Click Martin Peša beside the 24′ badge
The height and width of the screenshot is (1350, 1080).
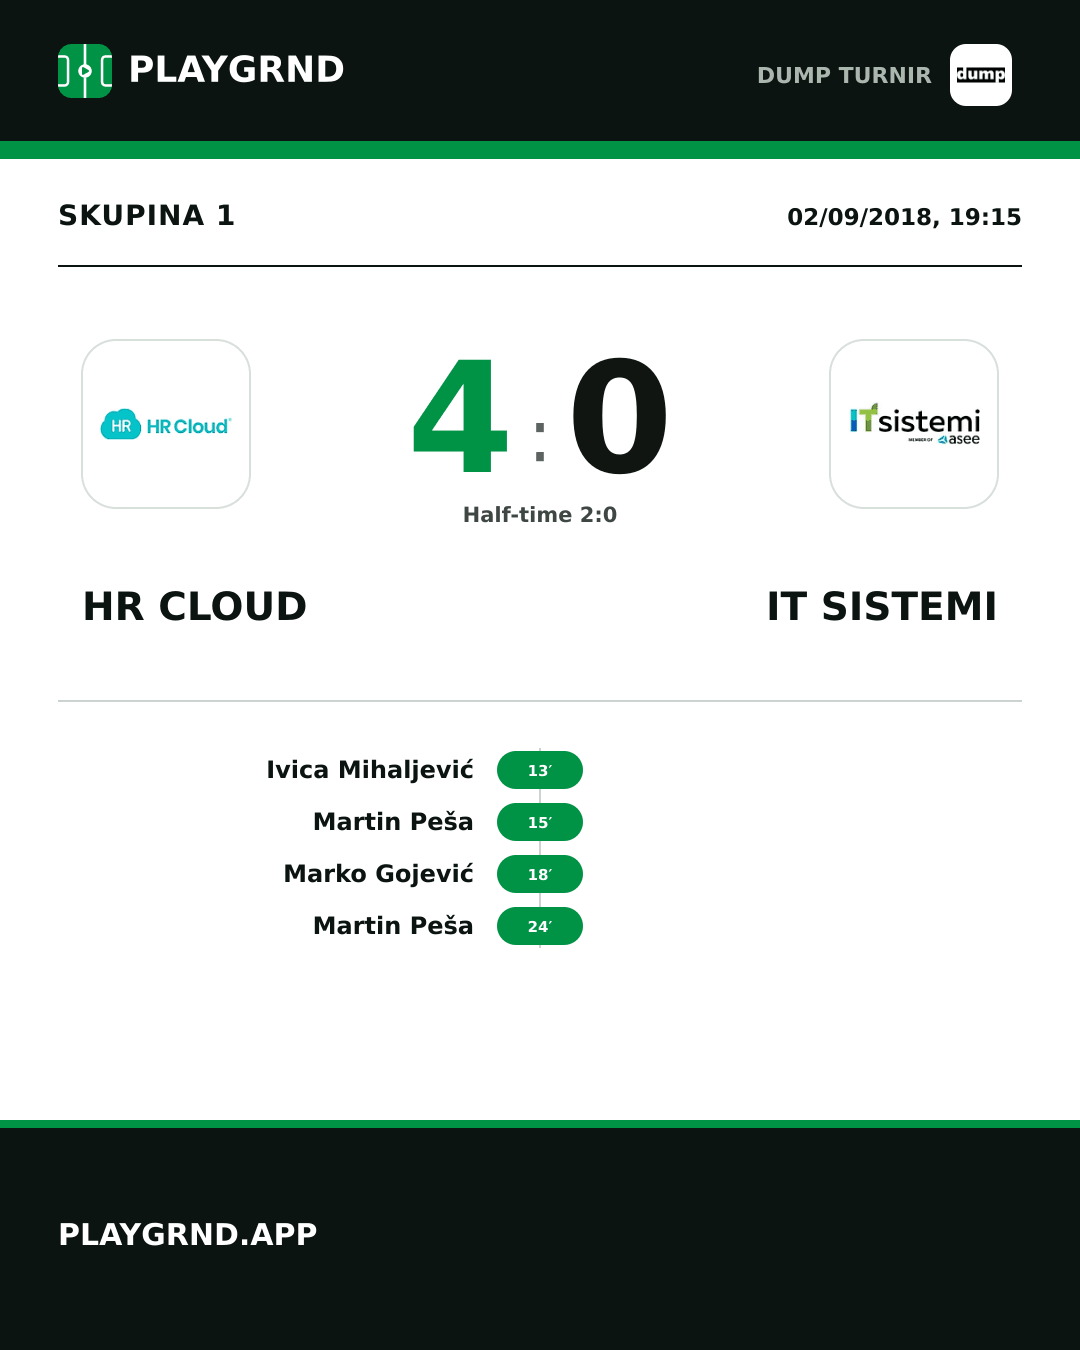(393, 926)
